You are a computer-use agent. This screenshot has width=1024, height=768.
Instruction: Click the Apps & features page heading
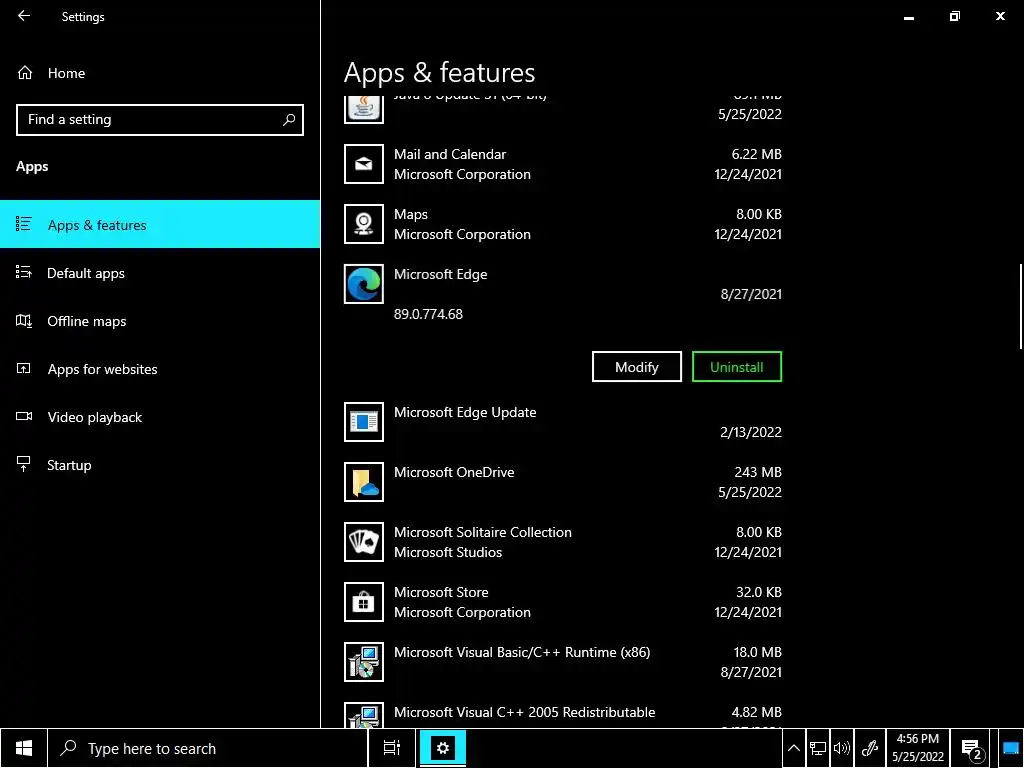point(440,72)
